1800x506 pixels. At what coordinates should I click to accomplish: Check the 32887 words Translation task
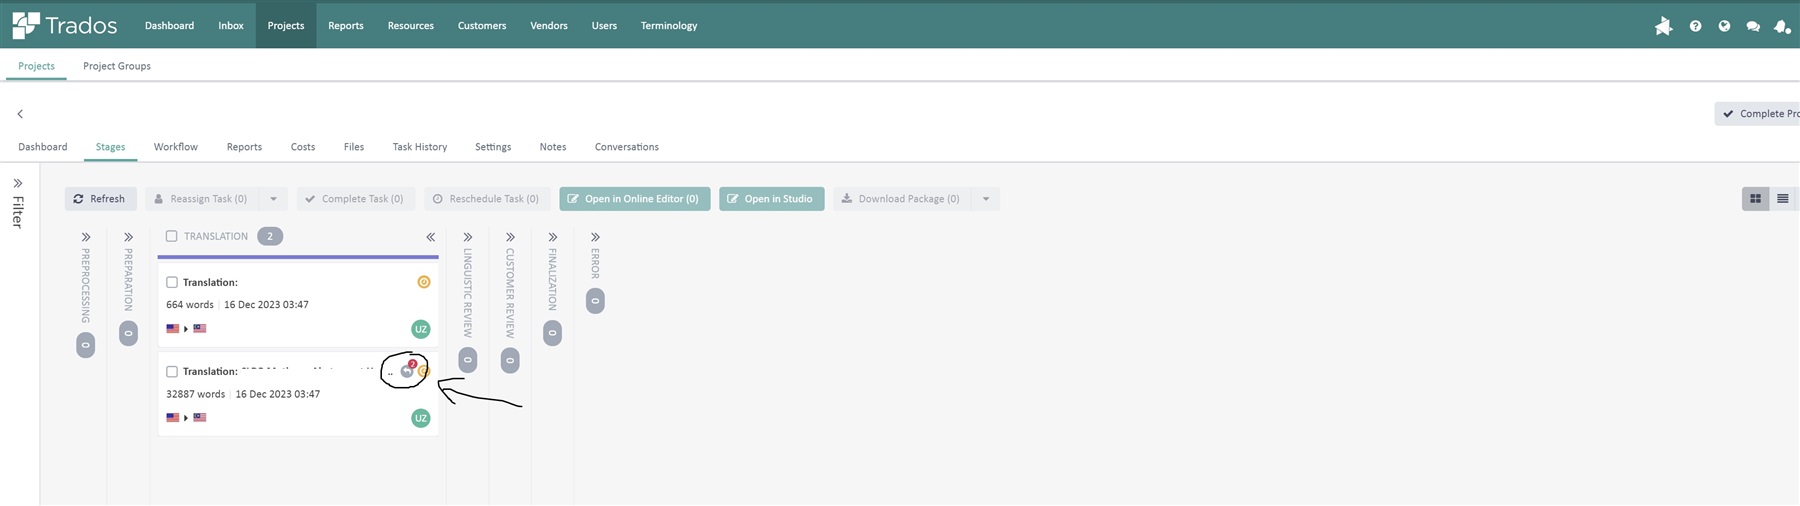coord(172,371)
